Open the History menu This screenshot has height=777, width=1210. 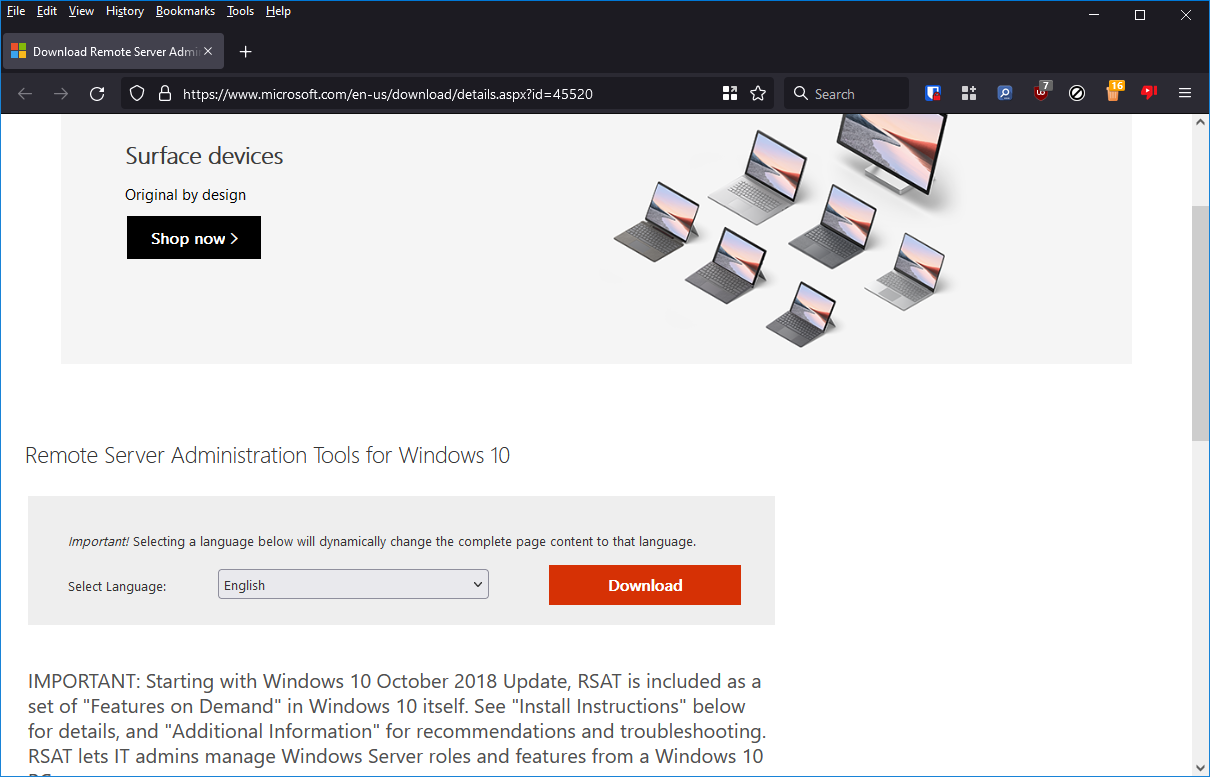(x=125, y=11)
